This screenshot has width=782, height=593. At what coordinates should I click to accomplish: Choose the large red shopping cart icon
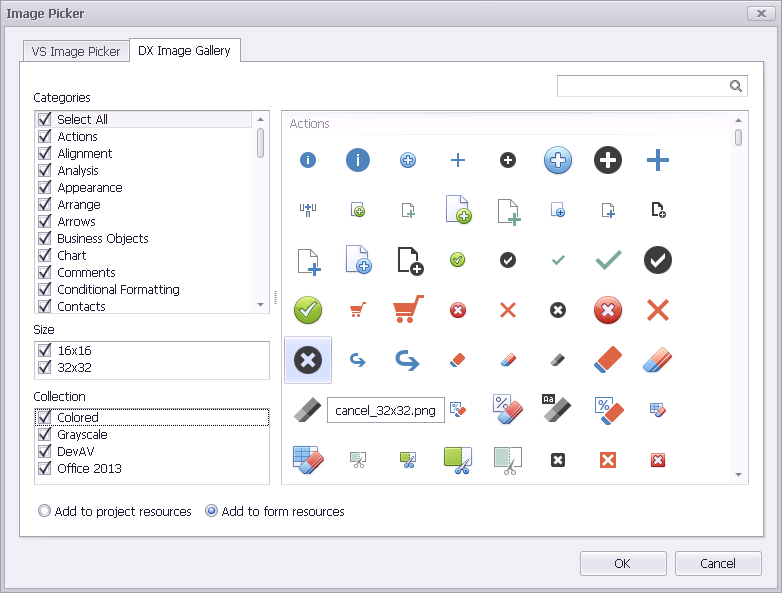(408, 310)
